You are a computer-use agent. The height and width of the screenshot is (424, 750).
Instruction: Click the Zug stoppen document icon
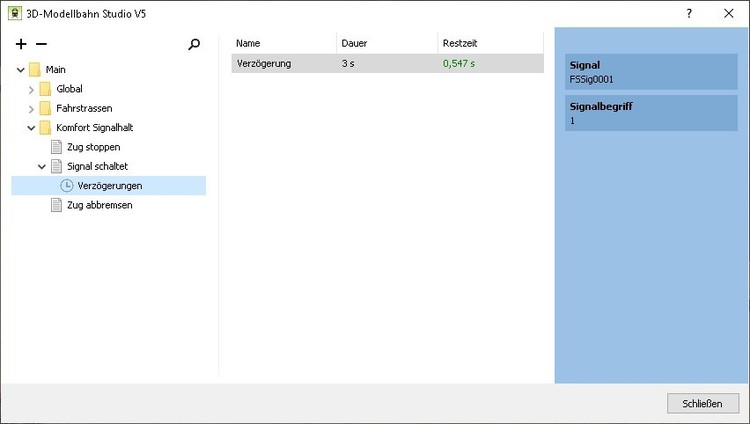tap(56, 147)
